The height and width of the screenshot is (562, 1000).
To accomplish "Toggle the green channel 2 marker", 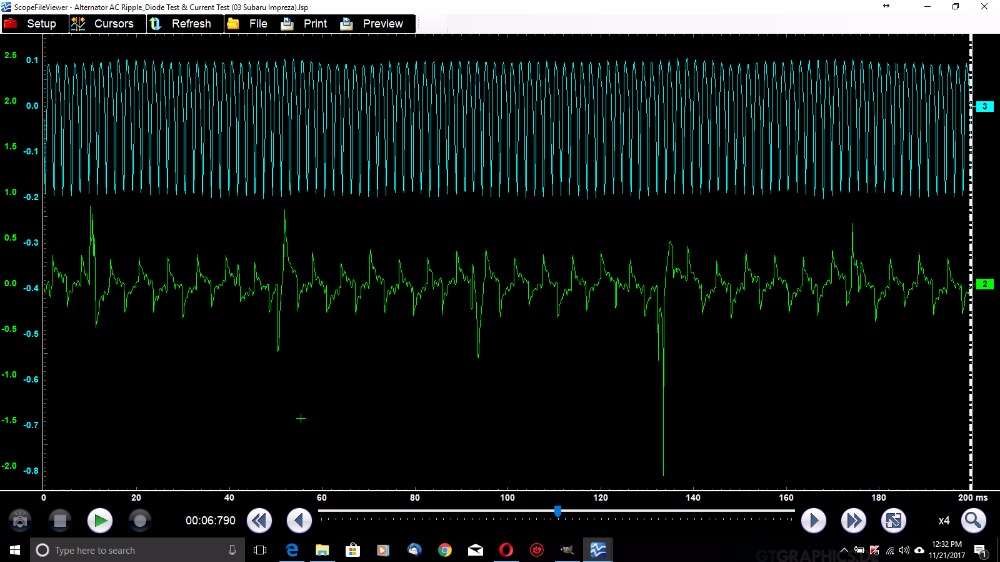I will 984,285.
